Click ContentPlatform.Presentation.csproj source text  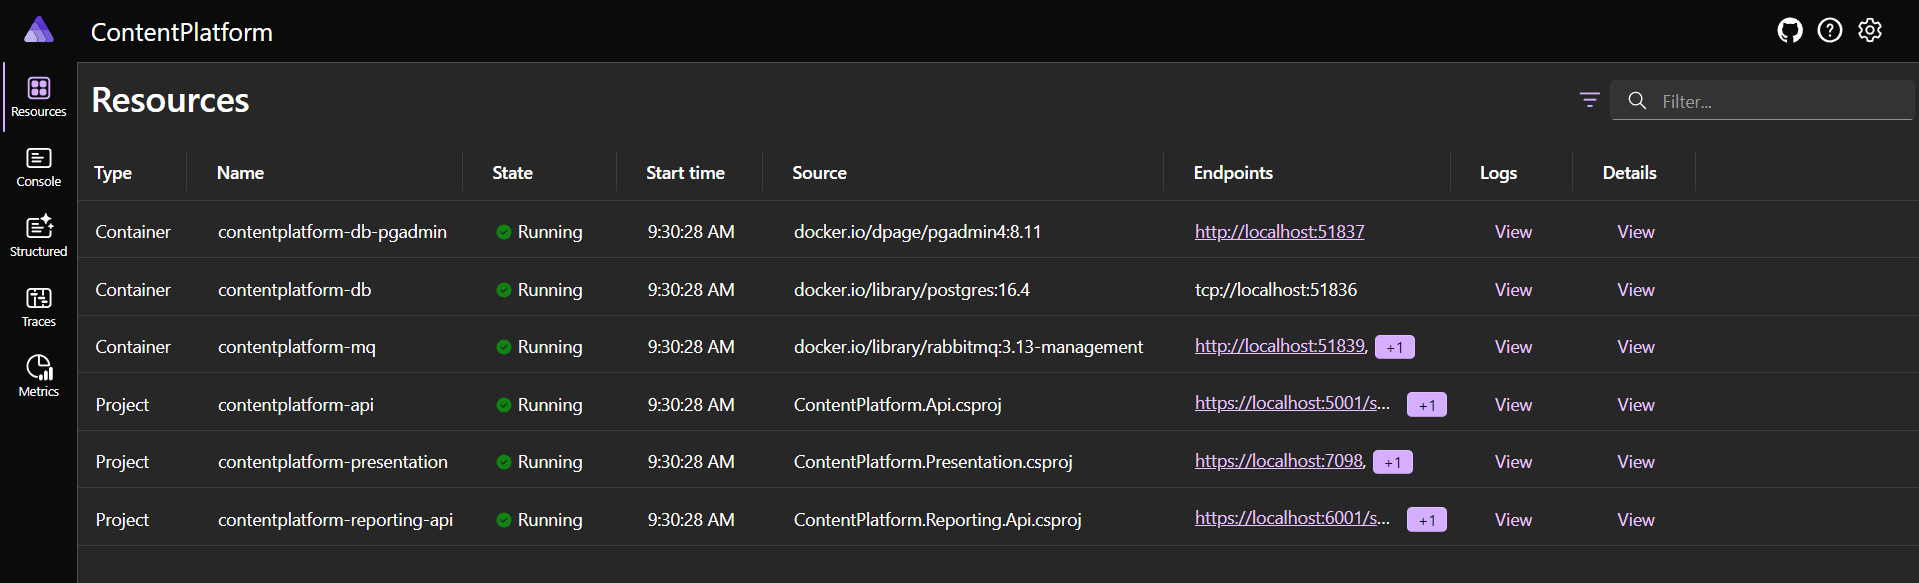click(x=933, y=462)
